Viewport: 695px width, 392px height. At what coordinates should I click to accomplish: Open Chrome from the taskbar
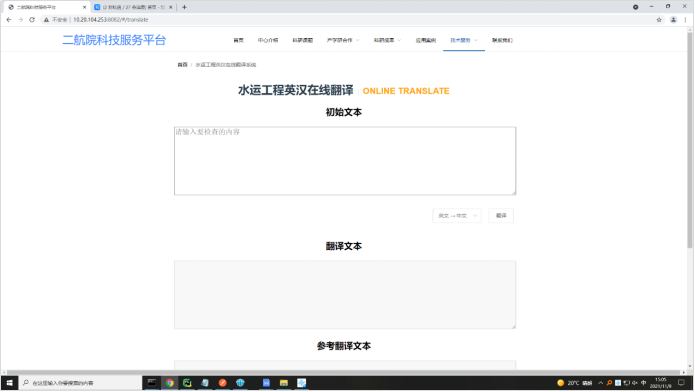point(170,383)
